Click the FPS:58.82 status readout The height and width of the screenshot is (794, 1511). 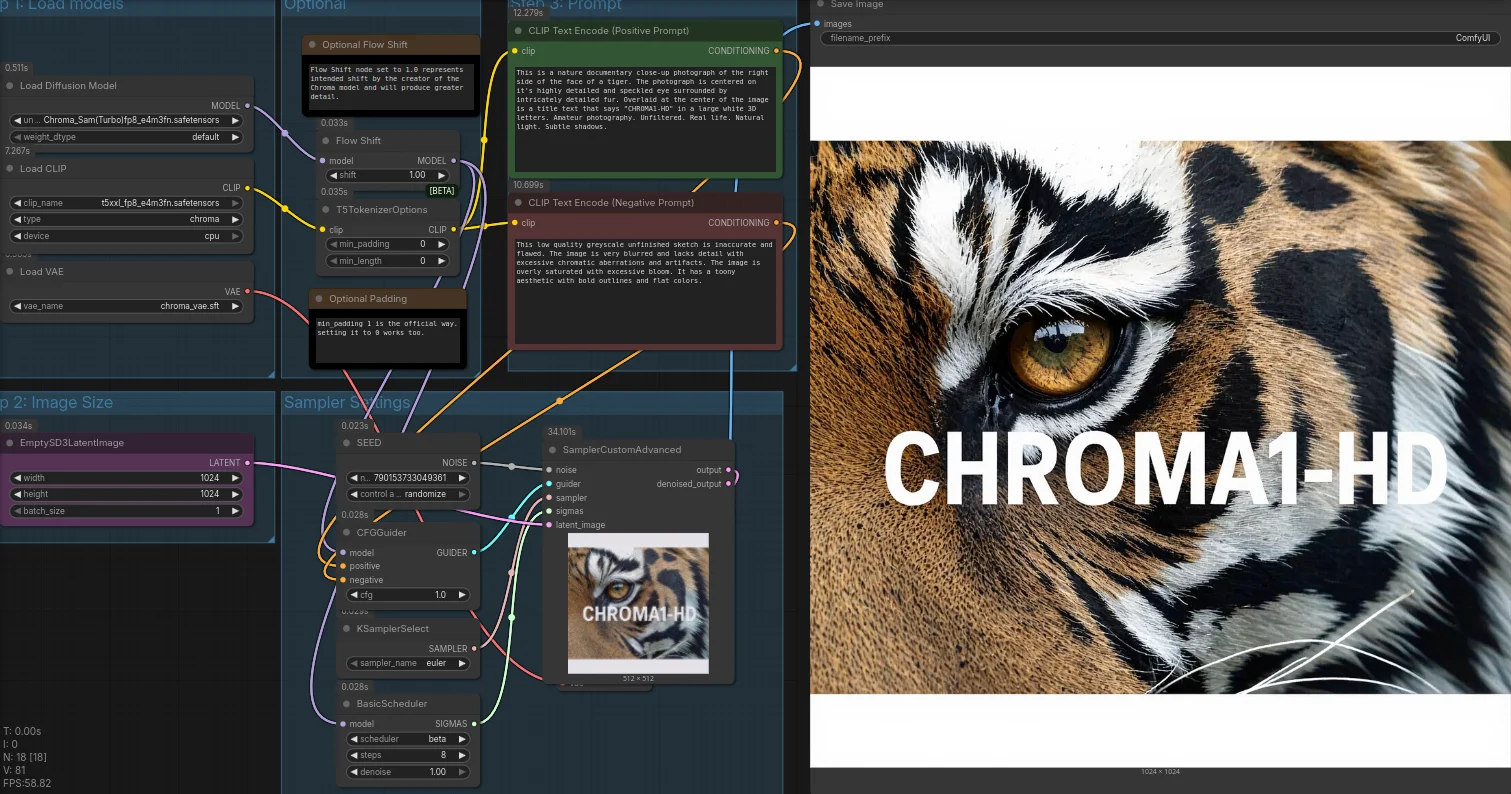click(x=28, y=783)
